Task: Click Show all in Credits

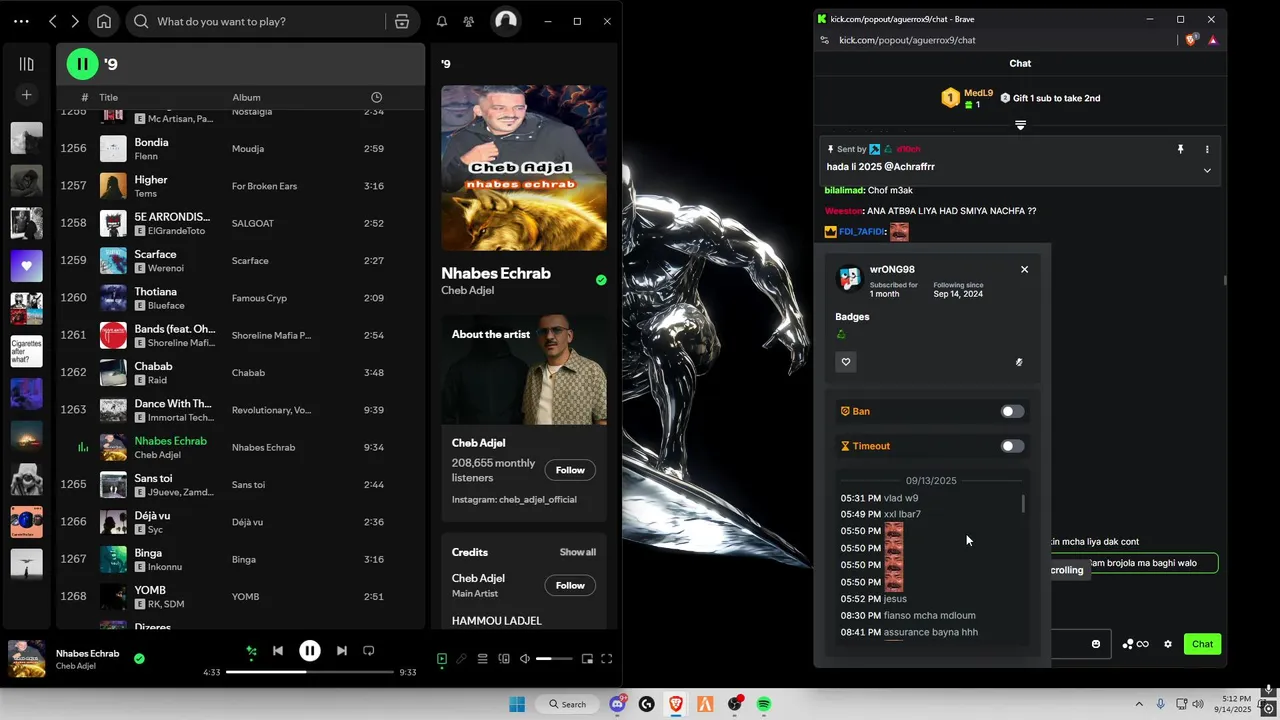Action: [578, 552]
